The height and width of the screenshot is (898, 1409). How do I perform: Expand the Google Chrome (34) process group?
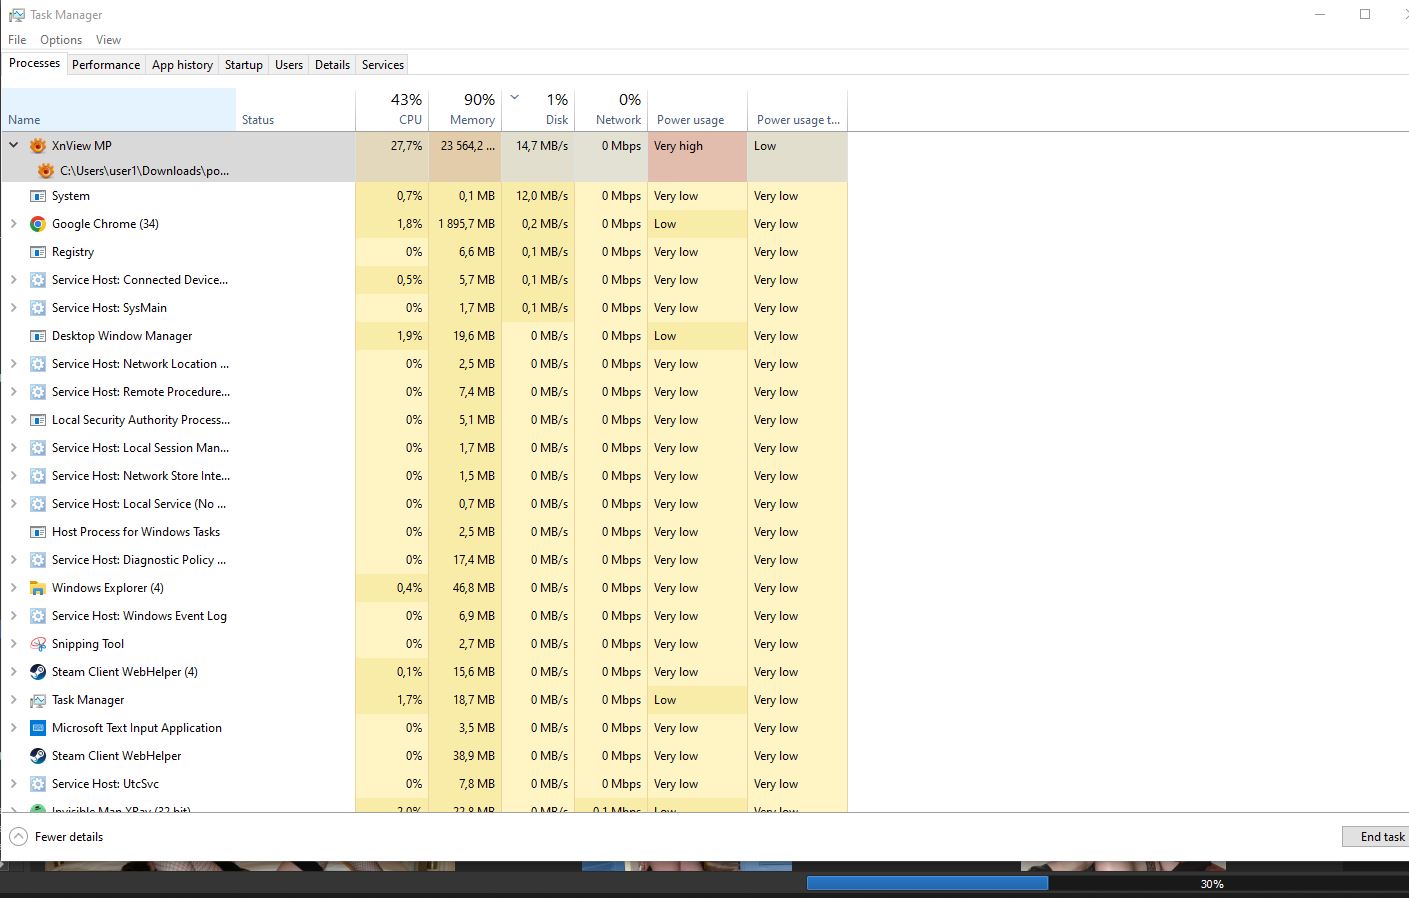tap(14, 224)
